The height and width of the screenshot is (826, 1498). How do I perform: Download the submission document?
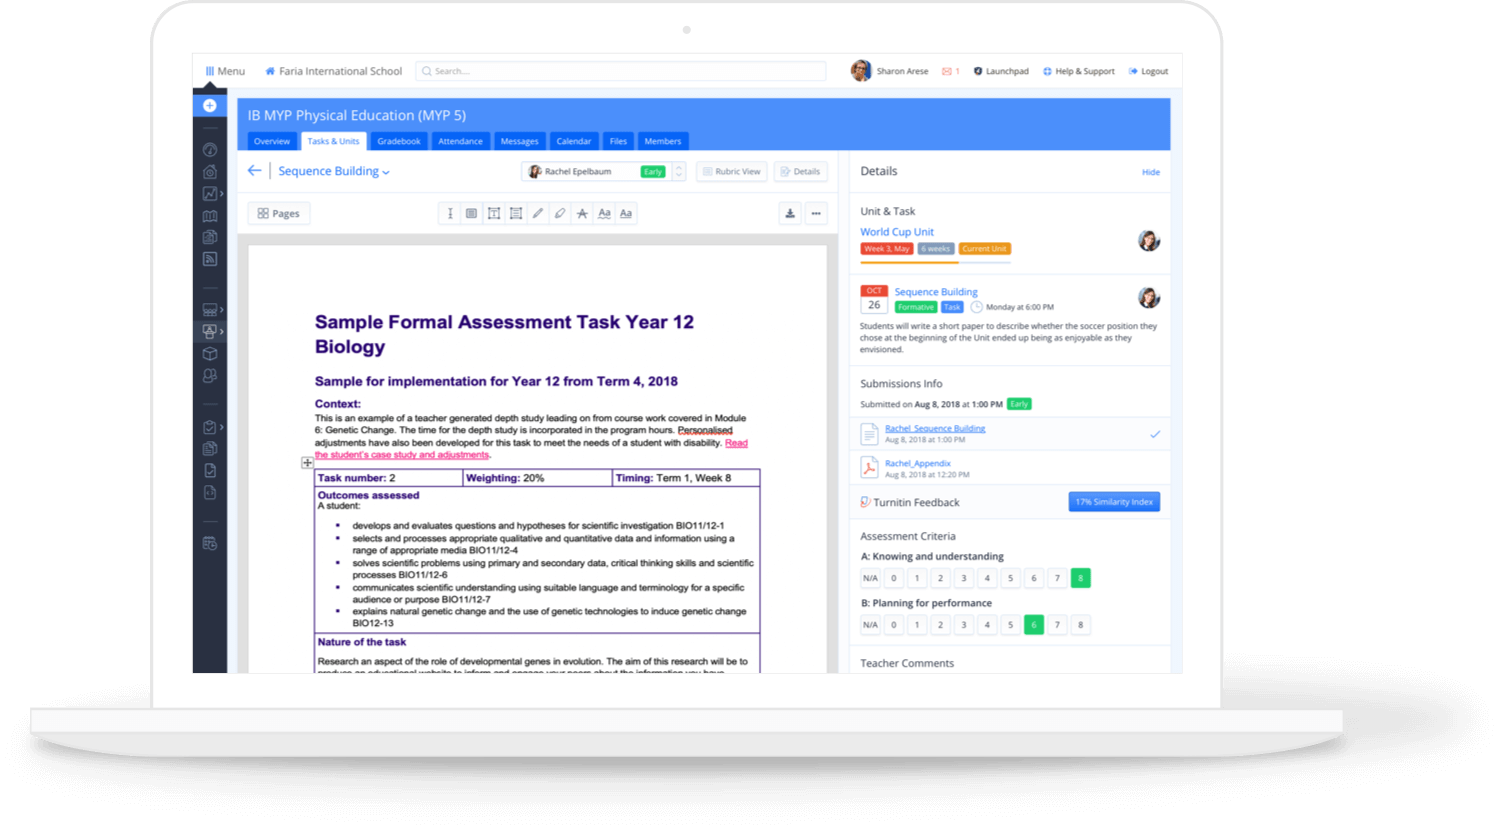click(x=790, y=213)
